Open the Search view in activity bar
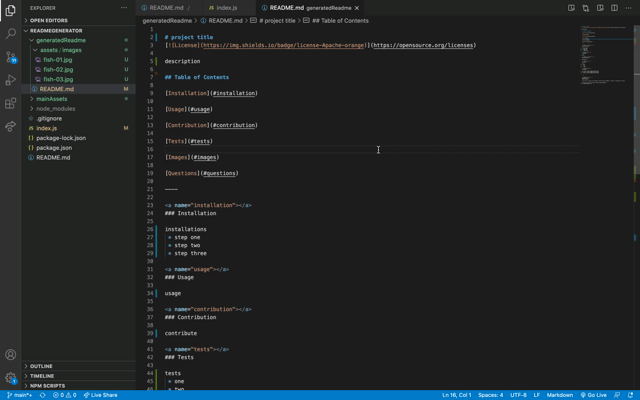The image size is (640, 400). click(11, 32)
